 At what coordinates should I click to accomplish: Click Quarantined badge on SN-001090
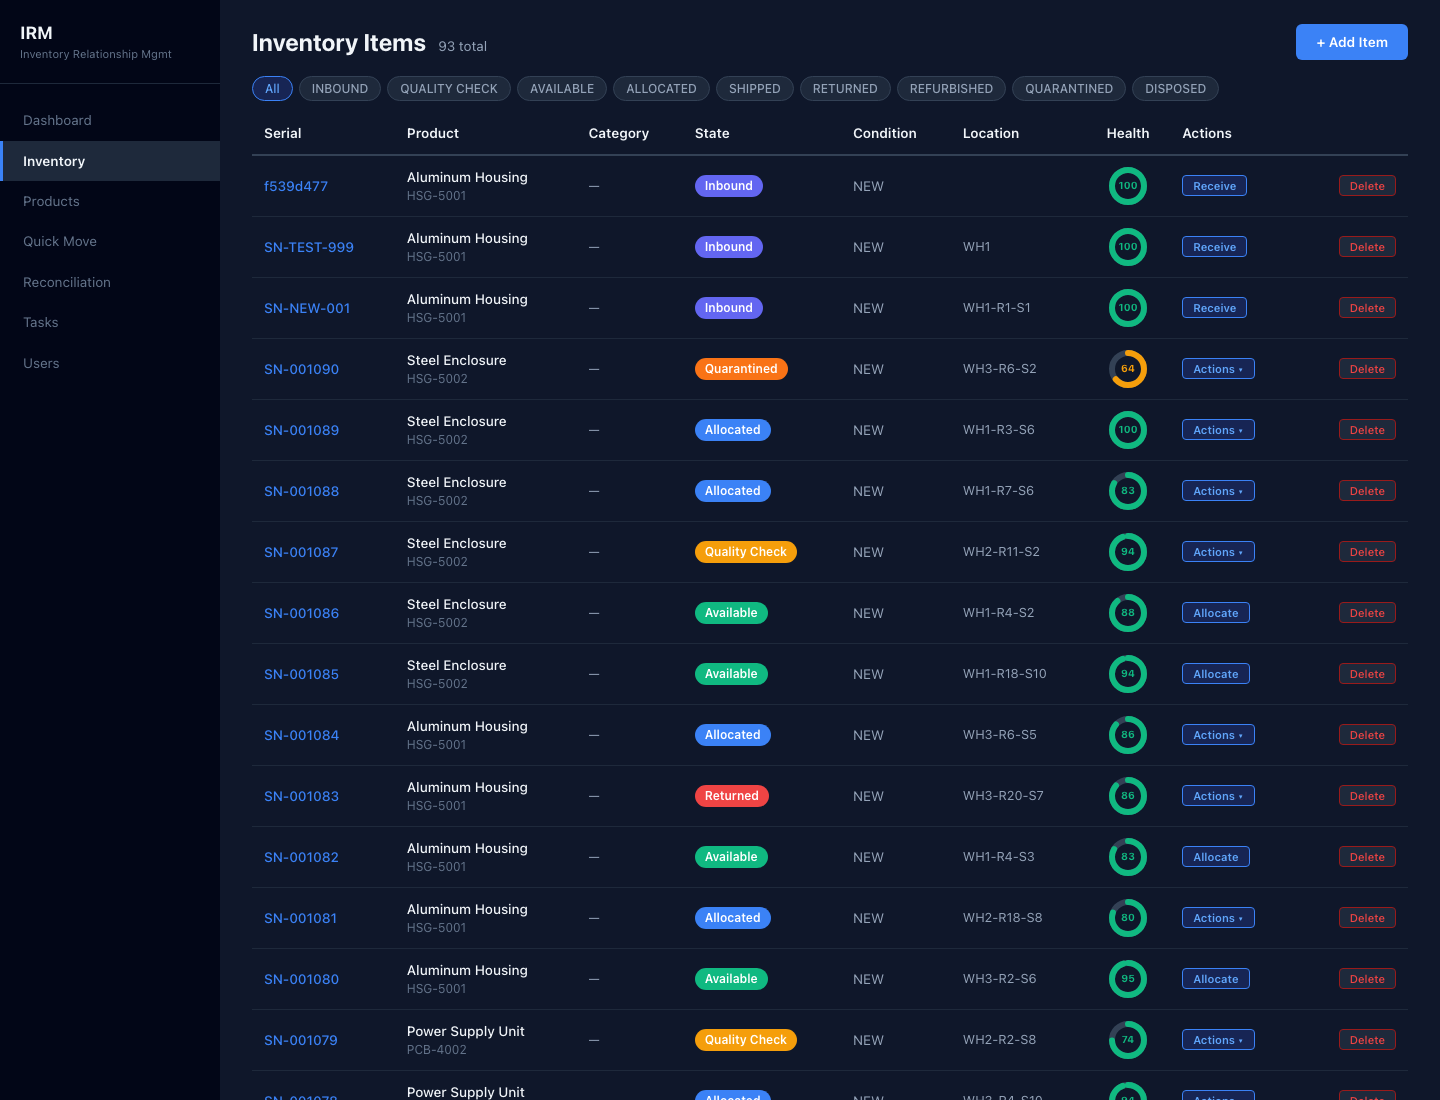pyautogui.click(x=741, y=369)
